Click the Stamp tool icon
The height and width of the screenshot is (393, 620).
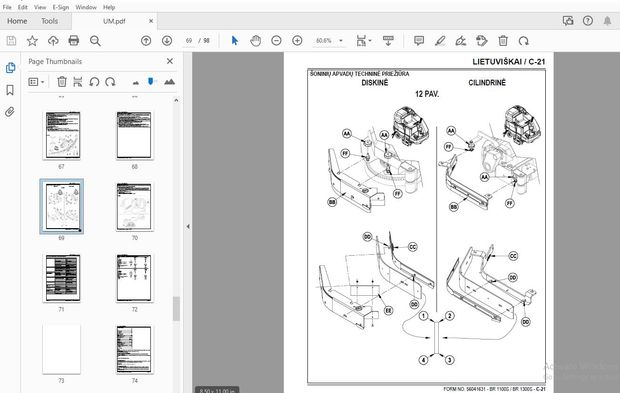(x=482, y=40)
